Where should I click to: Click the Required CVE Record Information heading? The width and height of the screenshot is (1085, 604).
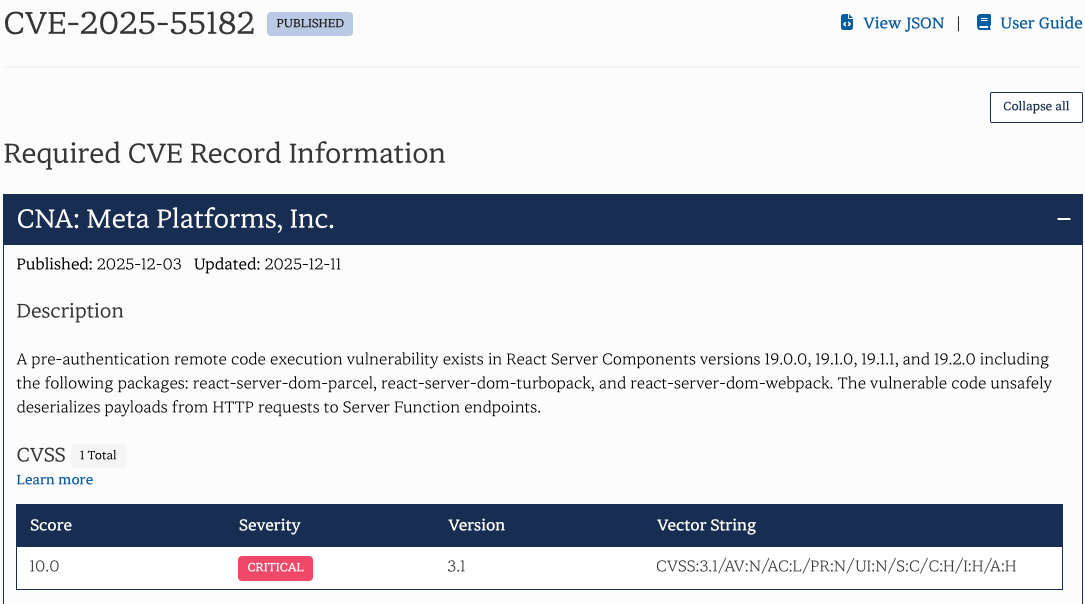[225, 154]
